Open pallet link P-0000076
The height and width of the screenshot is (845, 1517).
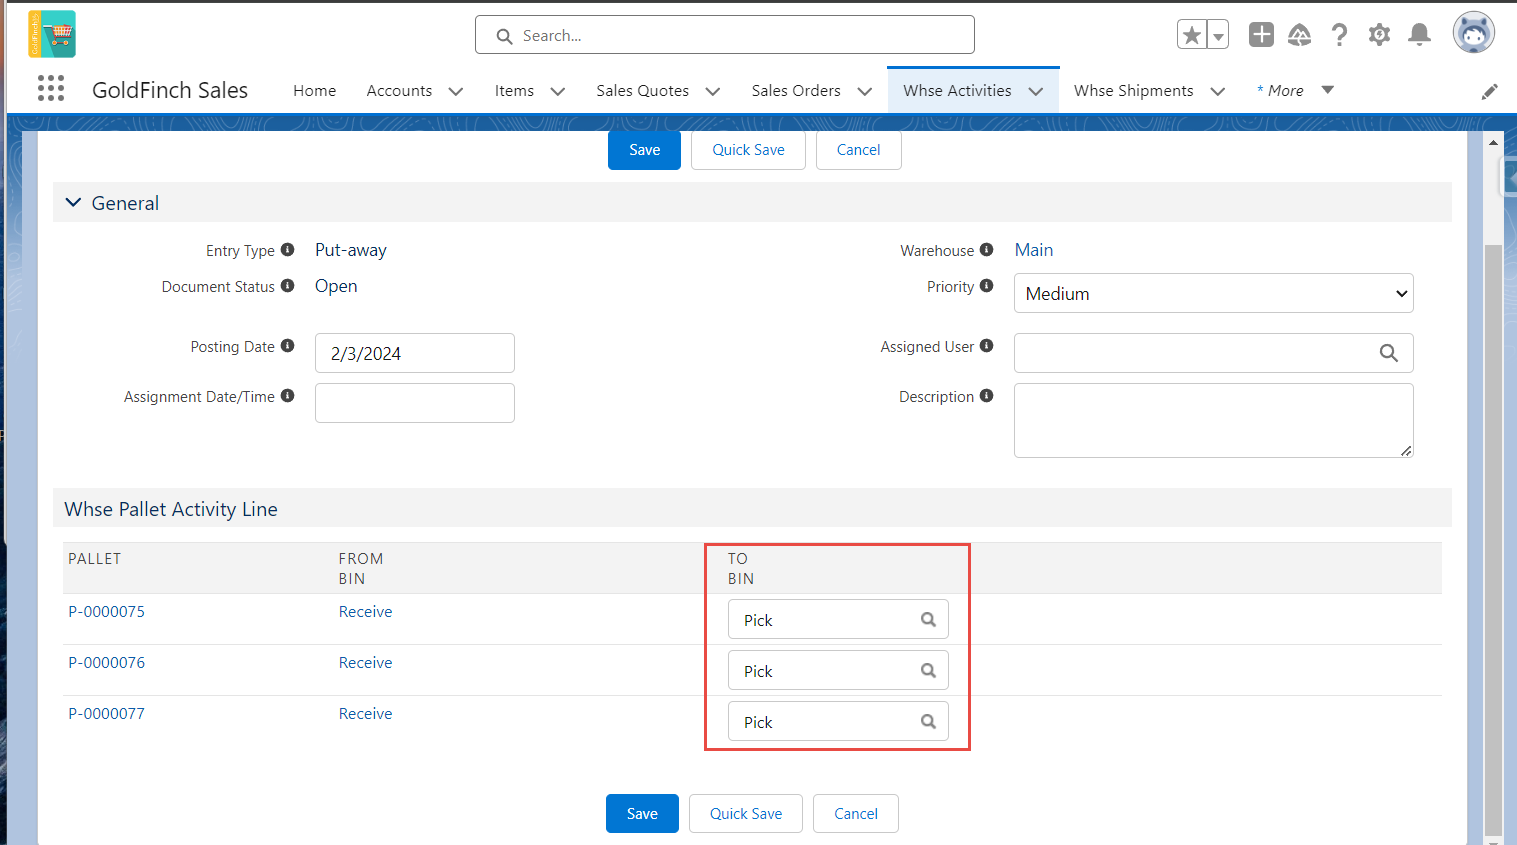tap(106, 662)
